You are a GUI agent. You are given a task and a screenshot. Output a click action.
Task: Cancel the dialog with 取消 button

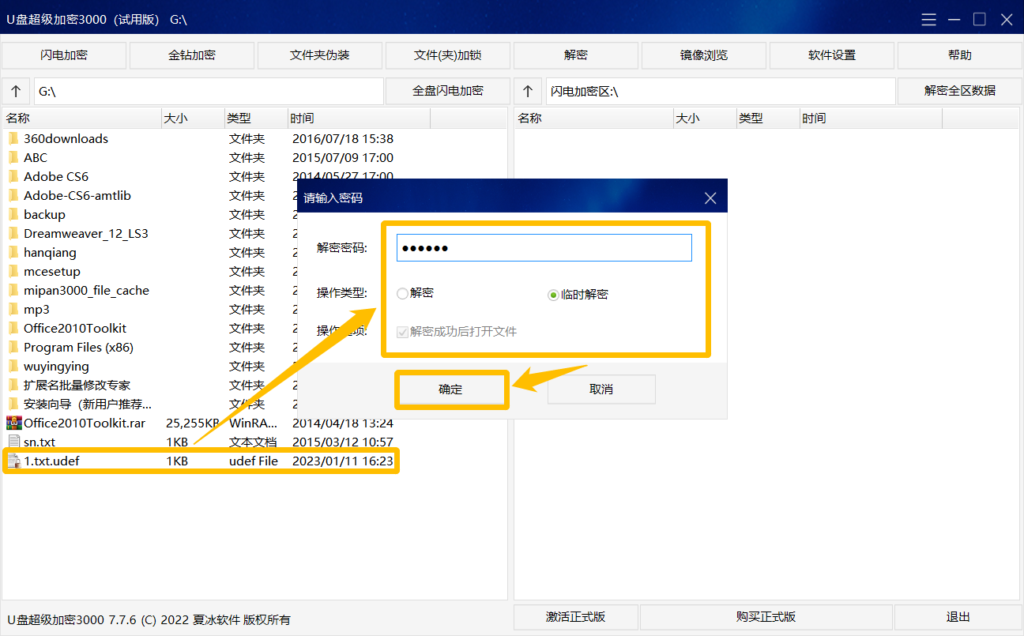coord(601,389)
